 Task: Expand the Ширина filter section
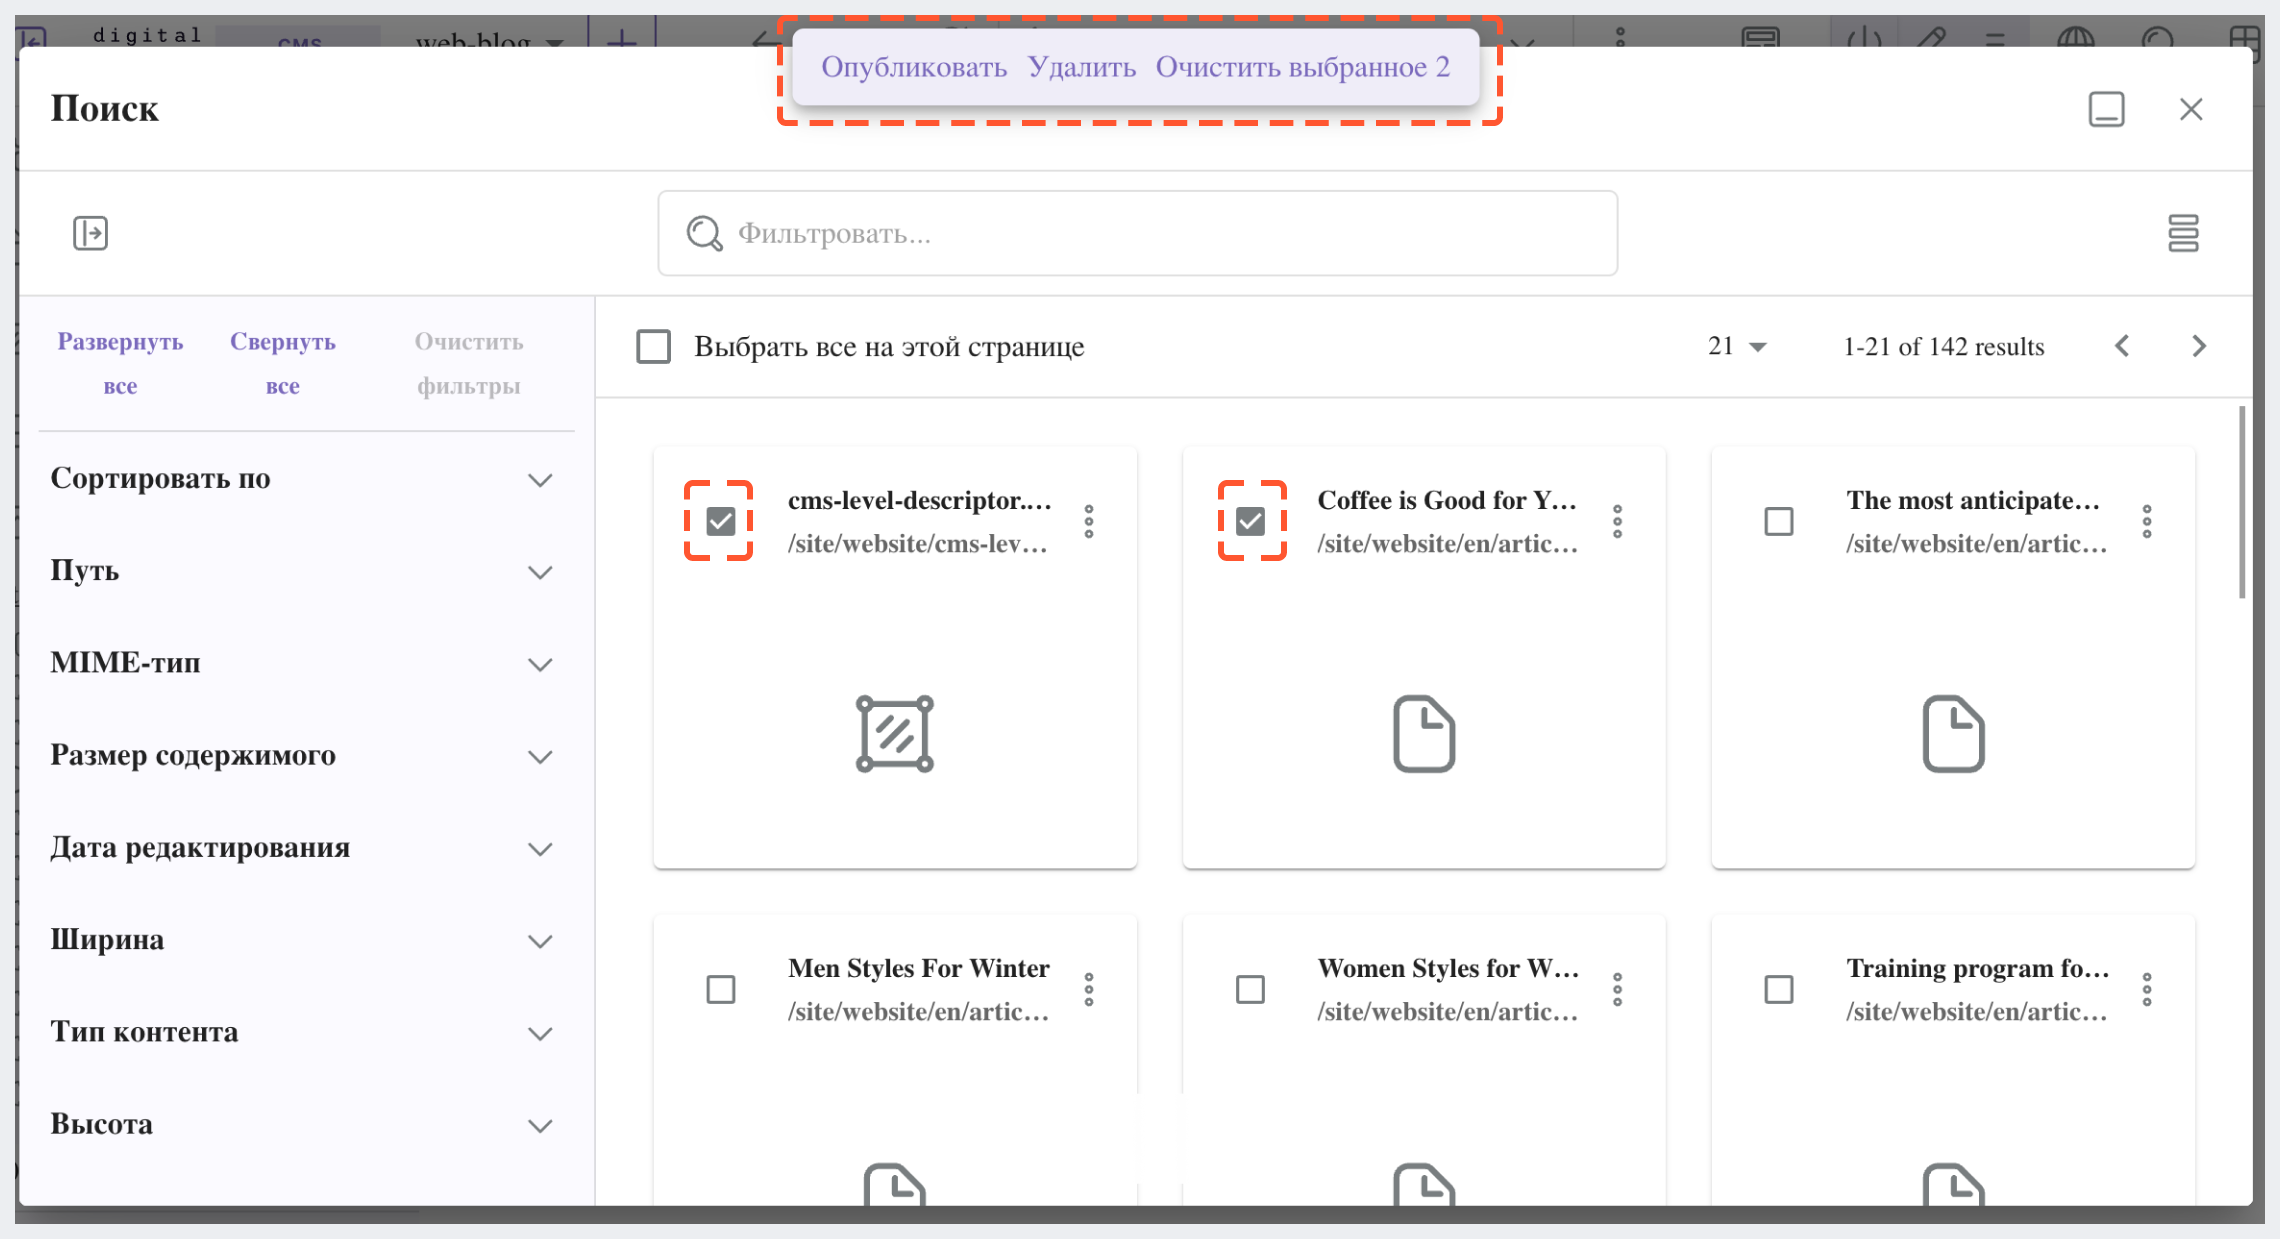301,940
